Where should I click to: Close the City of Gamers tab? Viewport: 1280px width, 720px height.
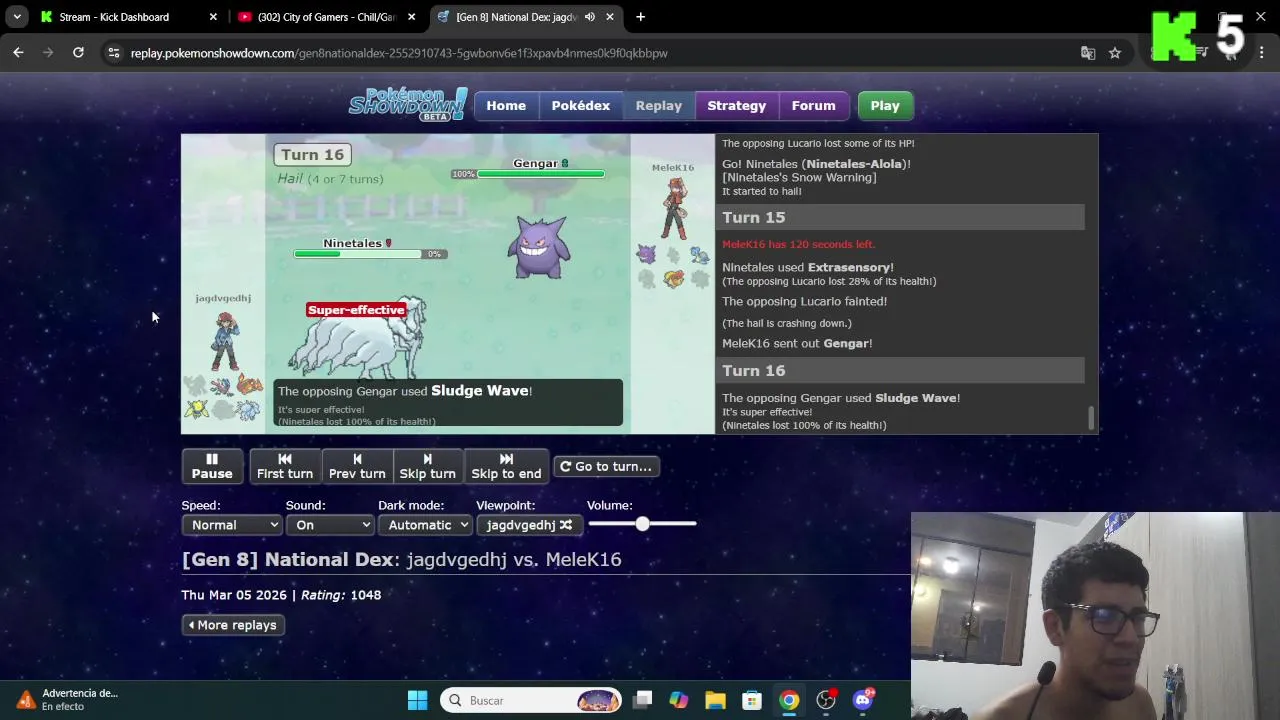tap(411, 17)
